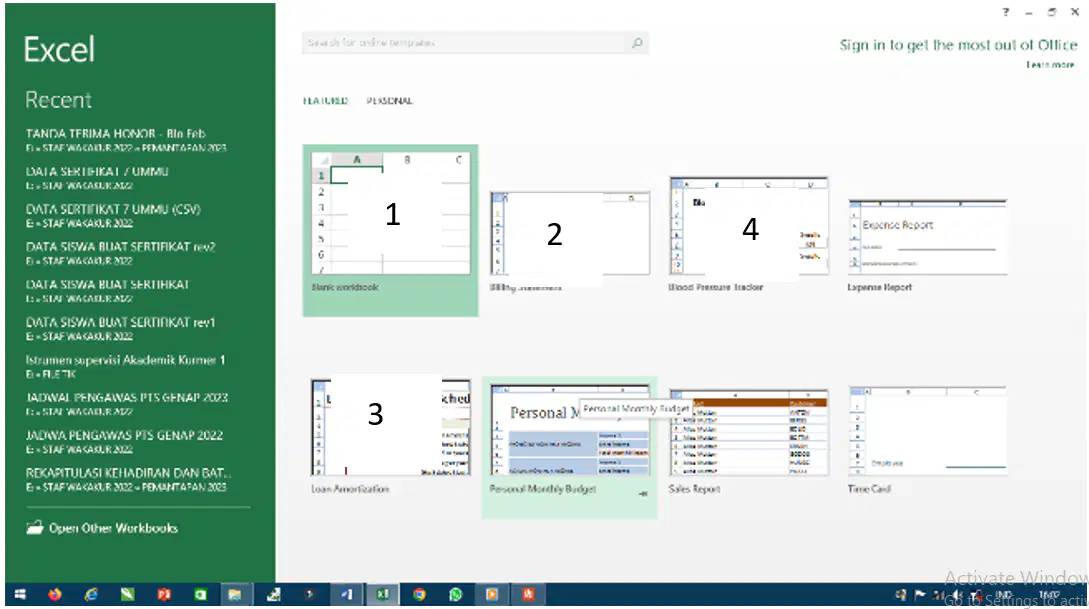Click the green feather app taskbar icon
This screenshot has width=1089, height=609.
[127, 594]
